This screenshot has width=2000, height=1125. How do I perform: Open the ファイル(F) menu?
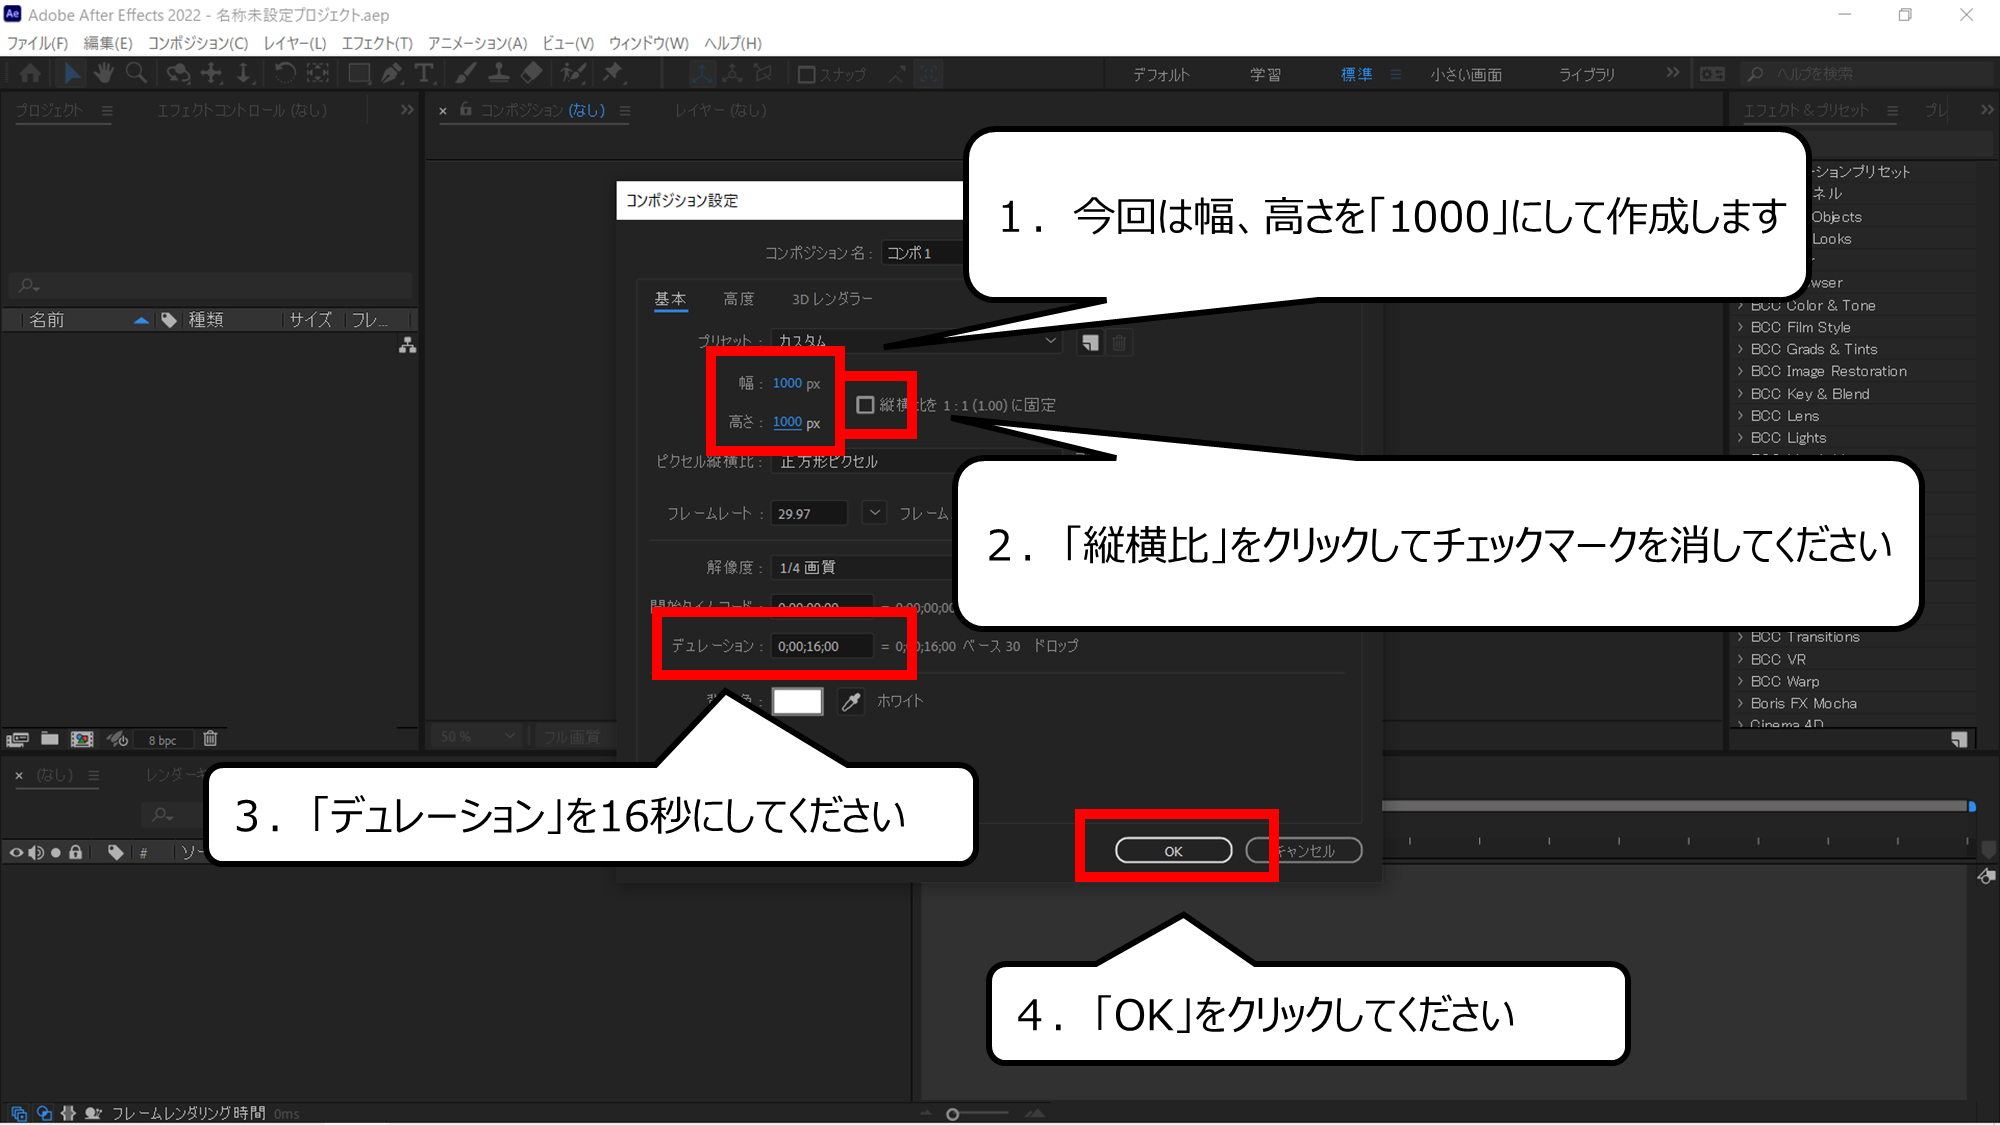click(x=37, y=43)
